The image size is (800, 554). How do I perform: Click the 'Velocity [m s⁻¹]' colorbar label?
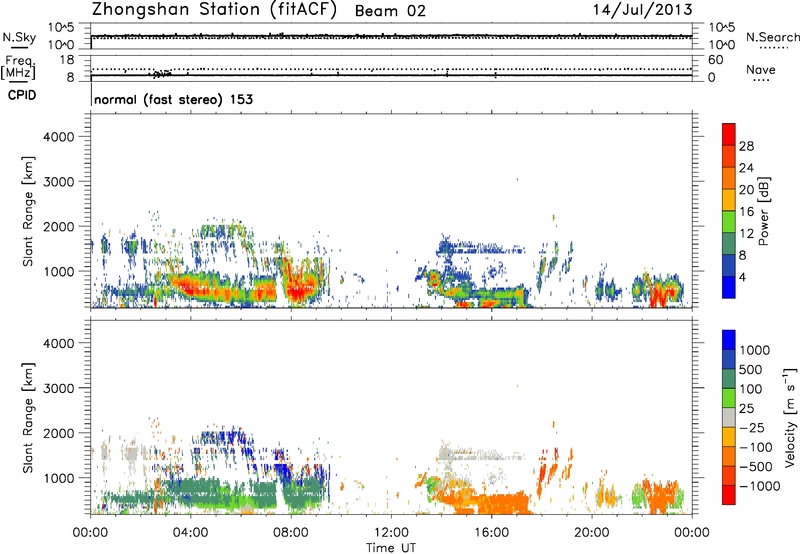pos(790,417)
